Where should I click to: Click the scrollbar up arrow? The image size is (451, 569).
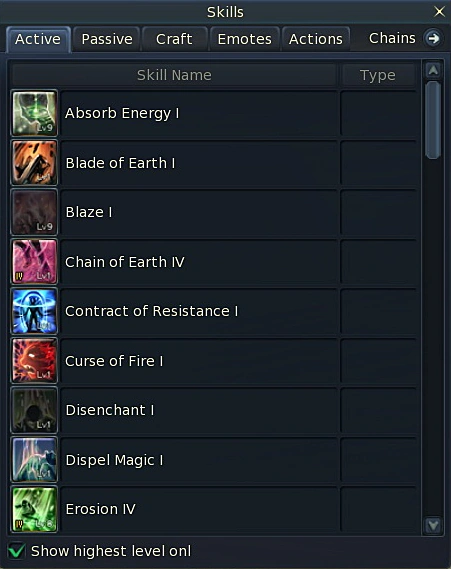tap(433, 70)
